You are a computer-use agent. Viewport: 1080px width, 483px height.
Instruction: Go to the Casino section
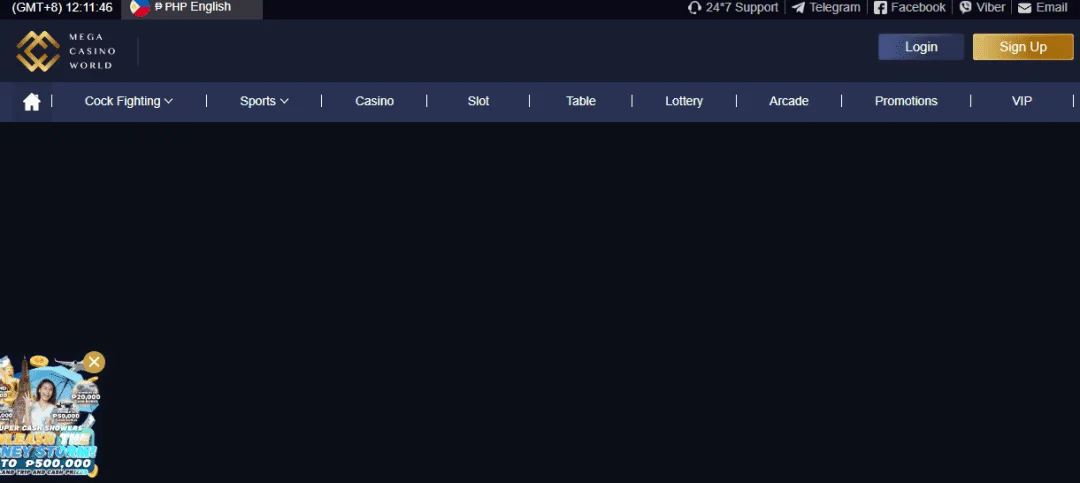375,101
